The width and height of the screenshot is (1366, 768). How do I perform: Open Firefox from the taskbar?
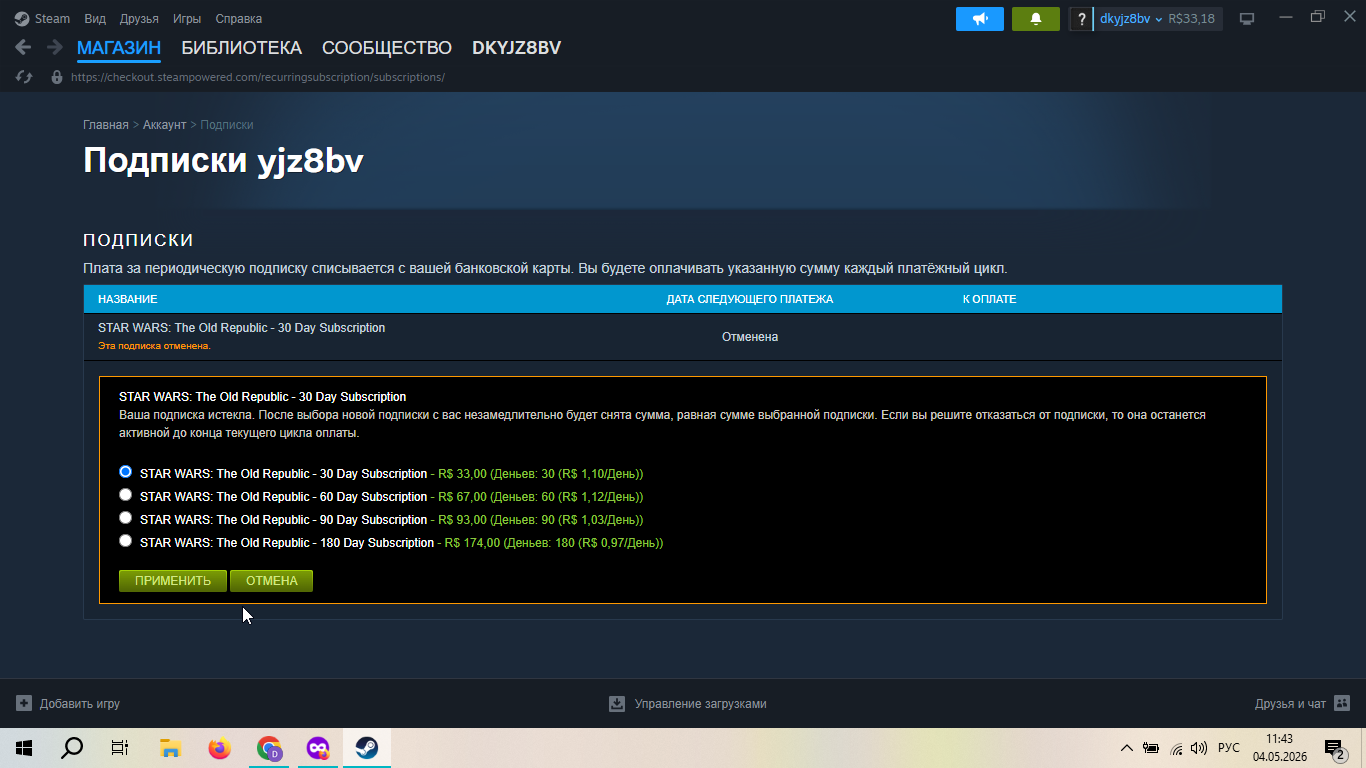(219, 748)
